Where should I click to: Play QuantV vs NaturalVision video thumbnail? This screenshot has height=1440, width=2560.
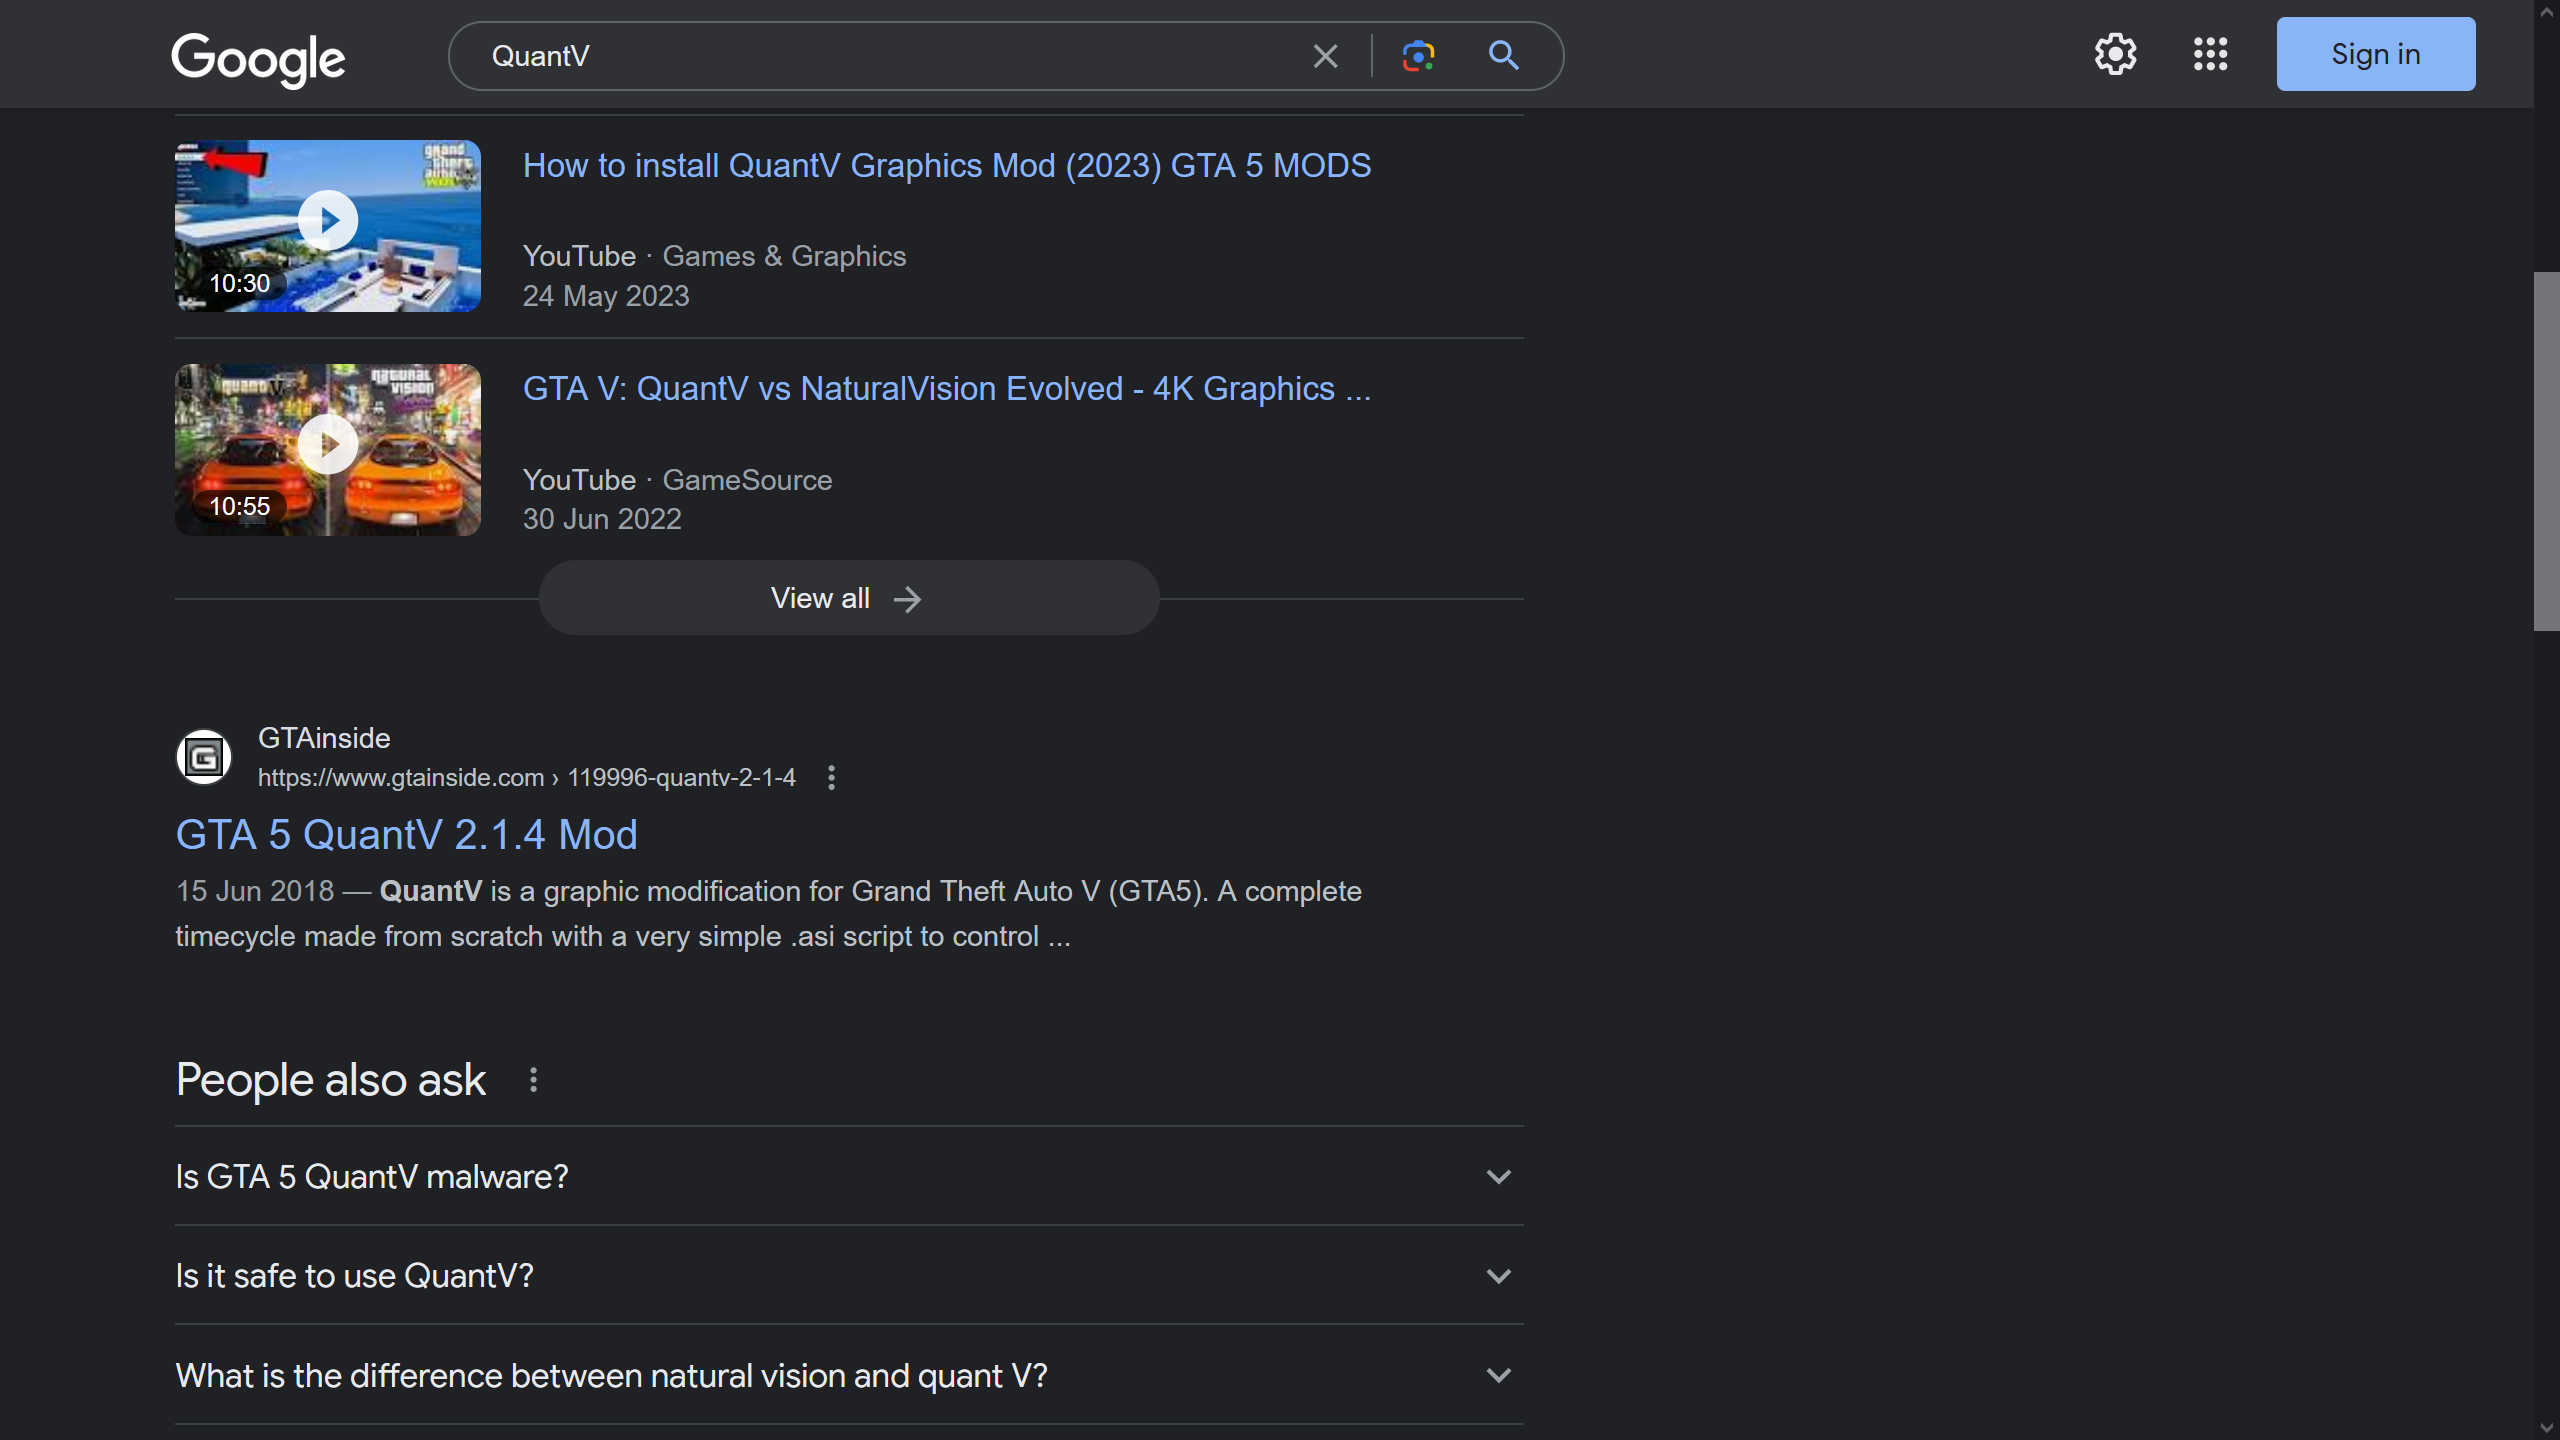coord(328,448)
